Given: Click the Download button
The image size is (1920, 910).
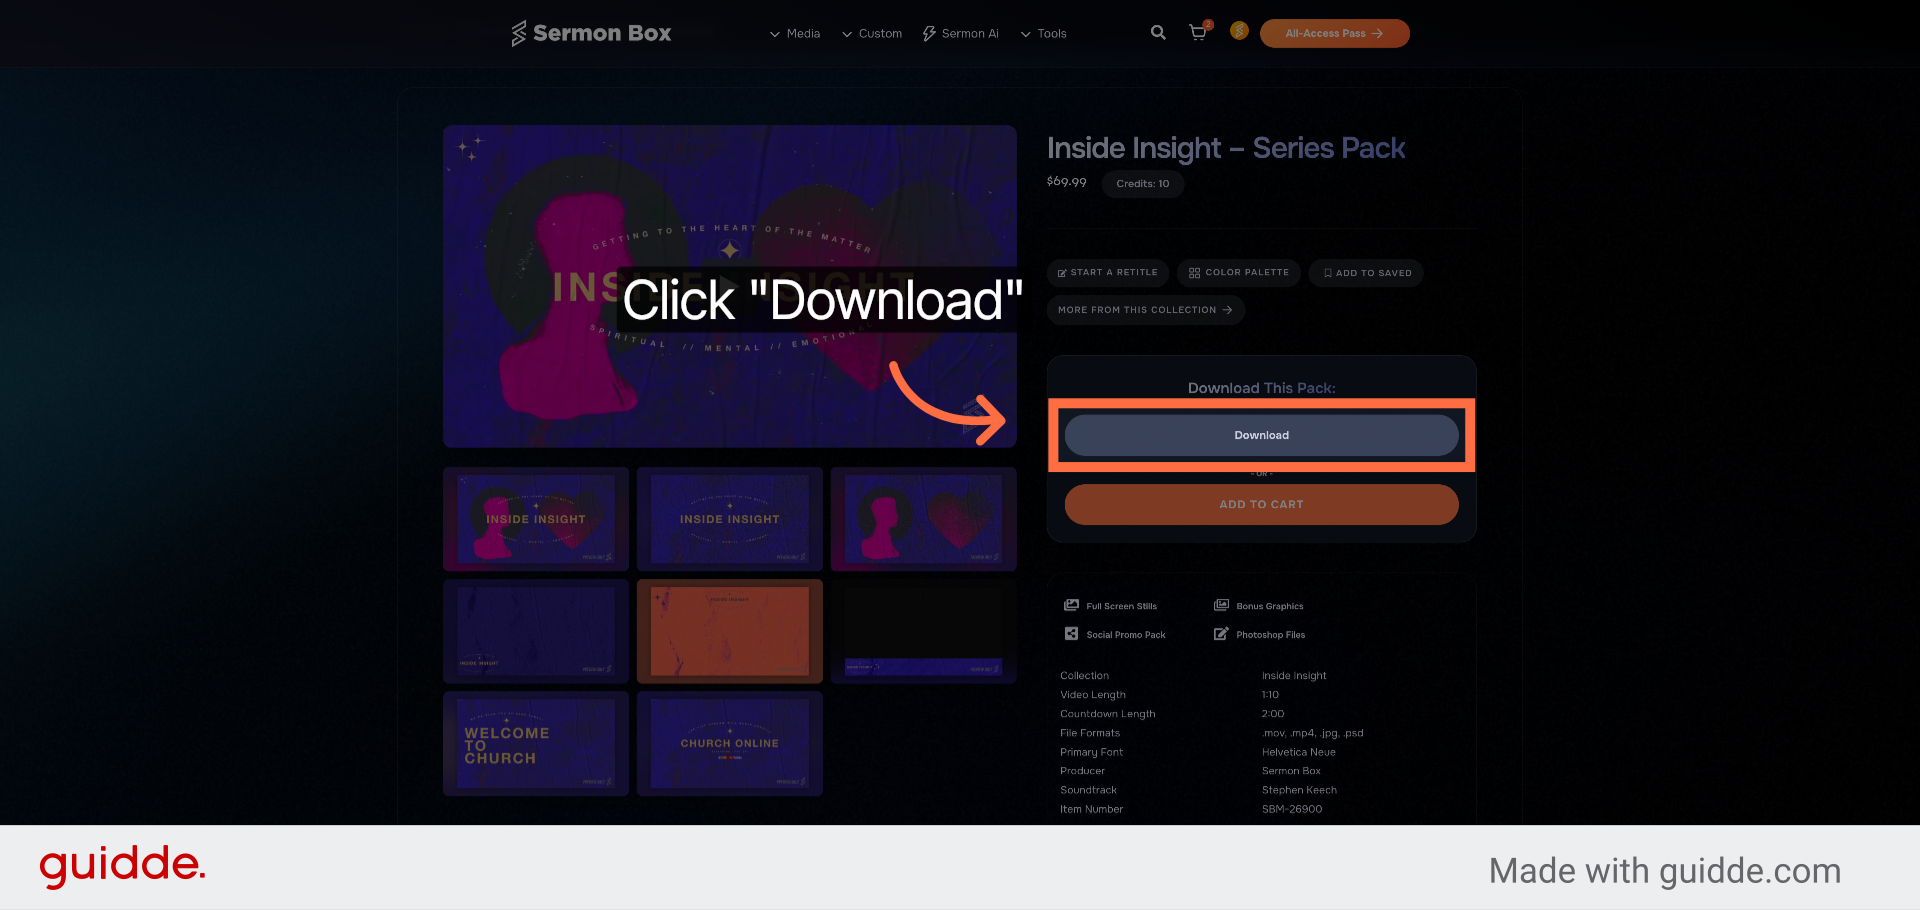Looking at the screenshot, I should (x=1261, y=435).
